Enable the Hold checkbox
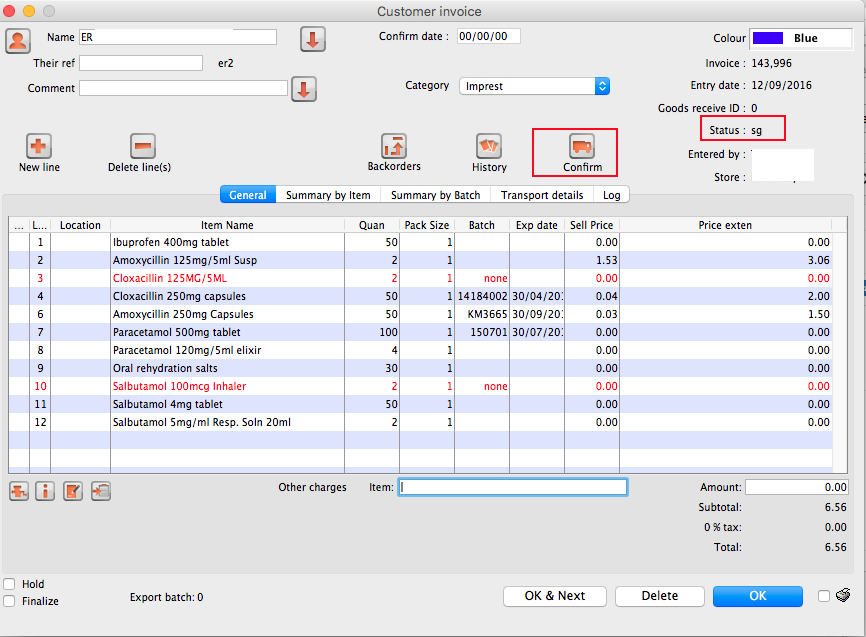This screenshot has height=637, width=866. click(x=9, y=584)
